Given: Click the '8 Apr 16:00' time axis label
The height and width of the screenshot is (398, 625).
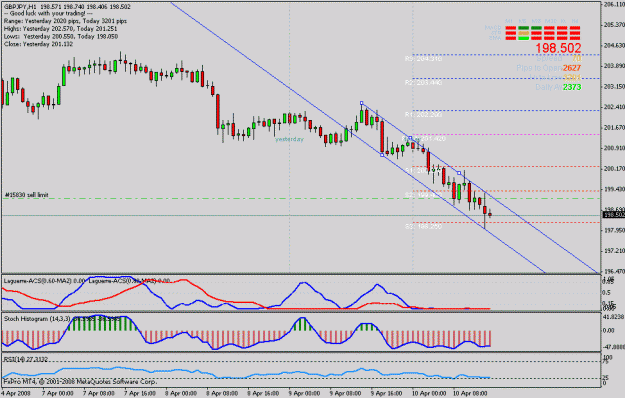Looking at the screenshot, I should coord(263,393).
